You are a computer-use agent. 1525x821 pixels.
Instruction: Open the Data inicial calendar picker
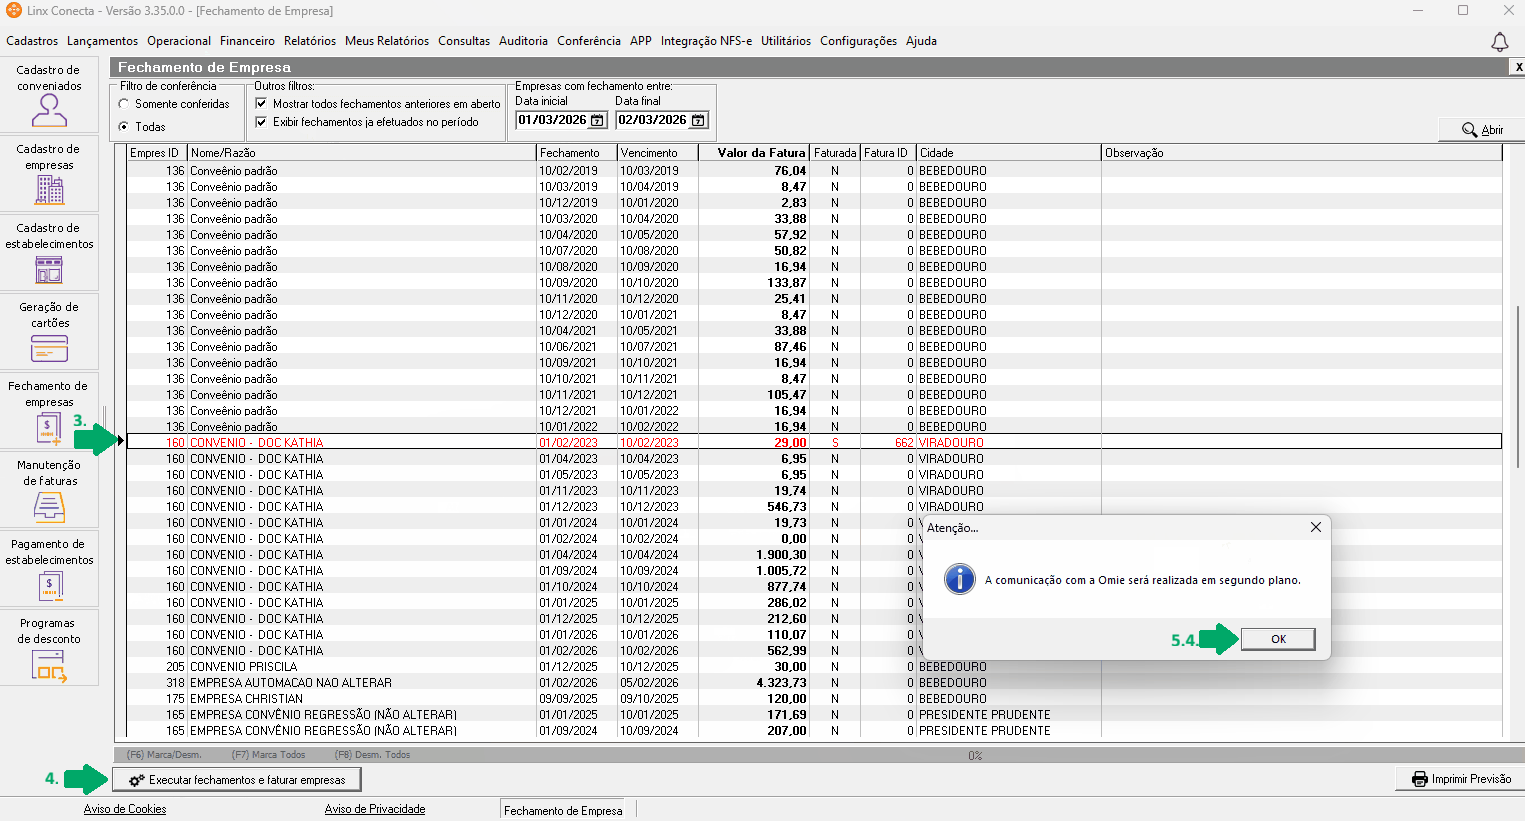click(597, 121)
